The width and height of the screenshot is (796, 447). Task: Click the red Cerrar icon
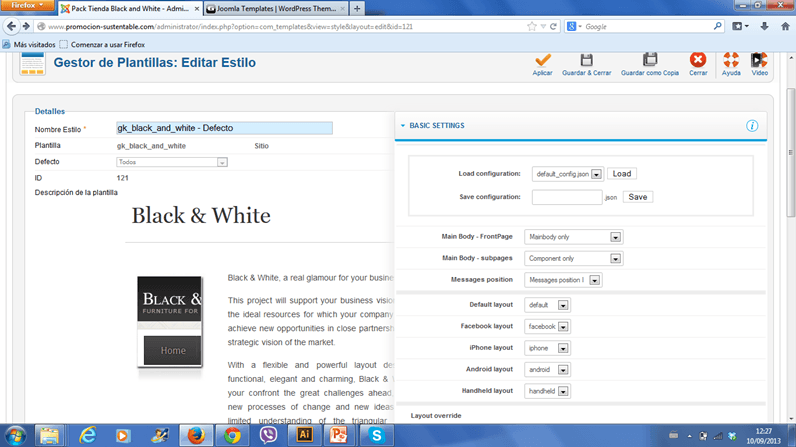698,60
